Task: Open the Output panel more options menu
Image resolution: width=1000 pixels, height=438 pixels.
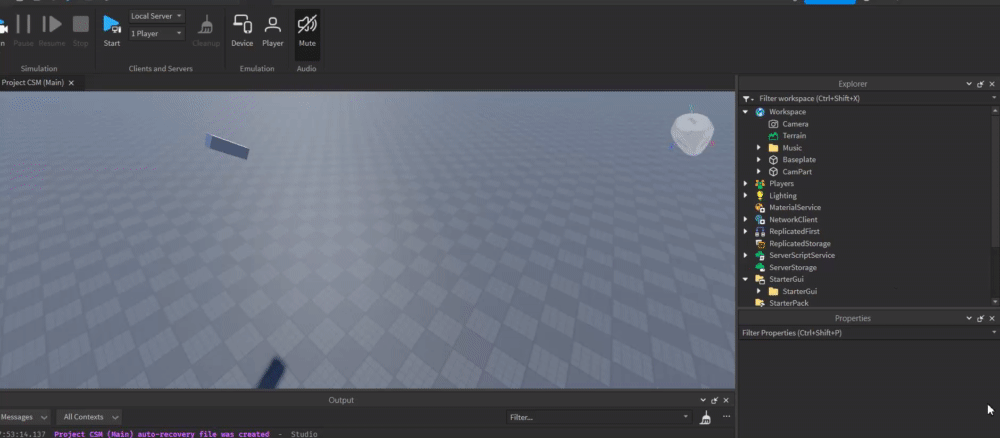Action: pos(726,417)
